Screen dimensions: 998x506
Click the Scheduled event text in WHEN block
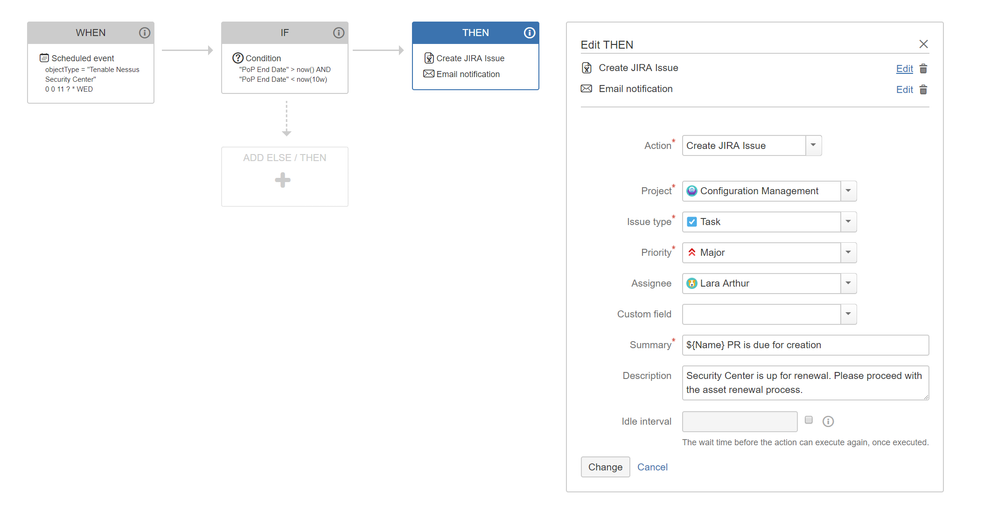point(83,58)
